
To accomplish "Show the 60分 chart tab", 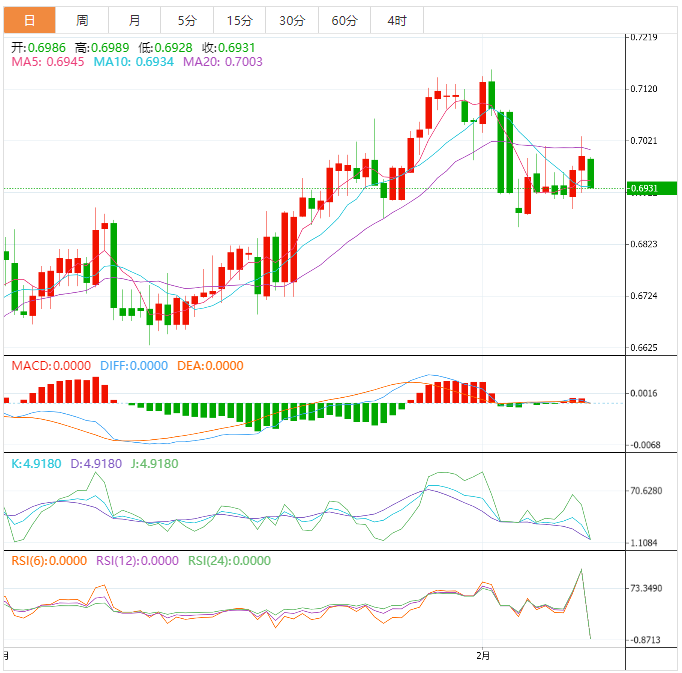I will [x=344, y=20].
